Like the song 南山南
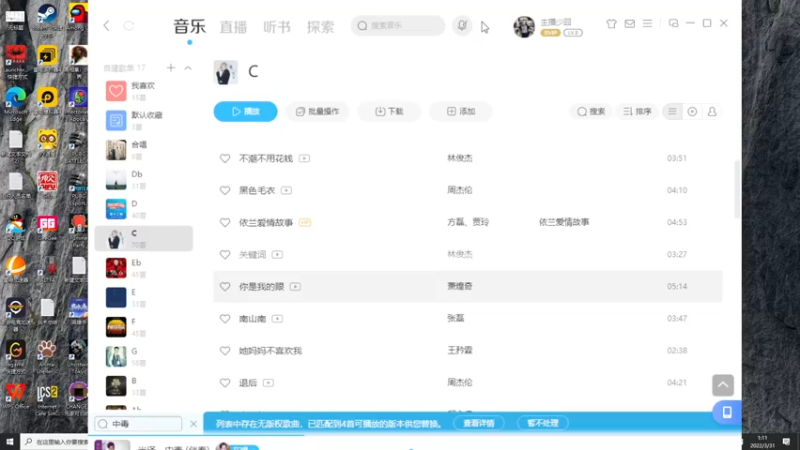Image resolution: width=800 pixels, height=450 pixels. pos(225,319)
